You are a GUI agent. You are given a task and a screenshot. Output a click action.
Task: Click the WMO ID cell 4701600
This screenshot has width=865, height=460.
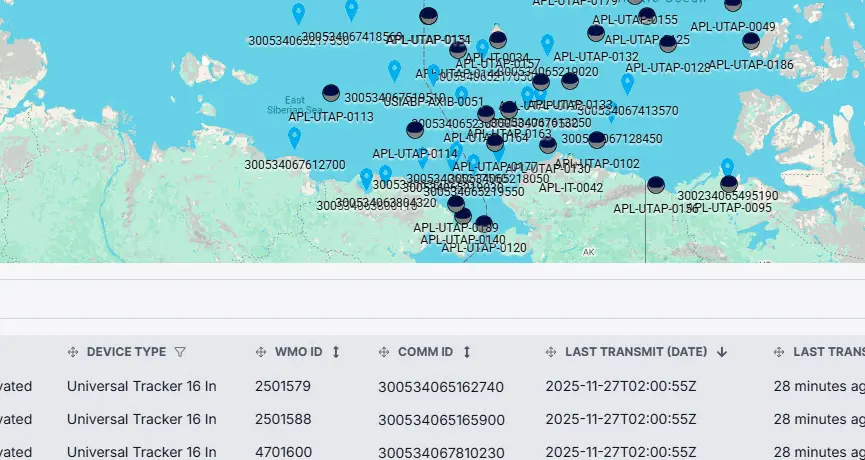coord(283,452)
